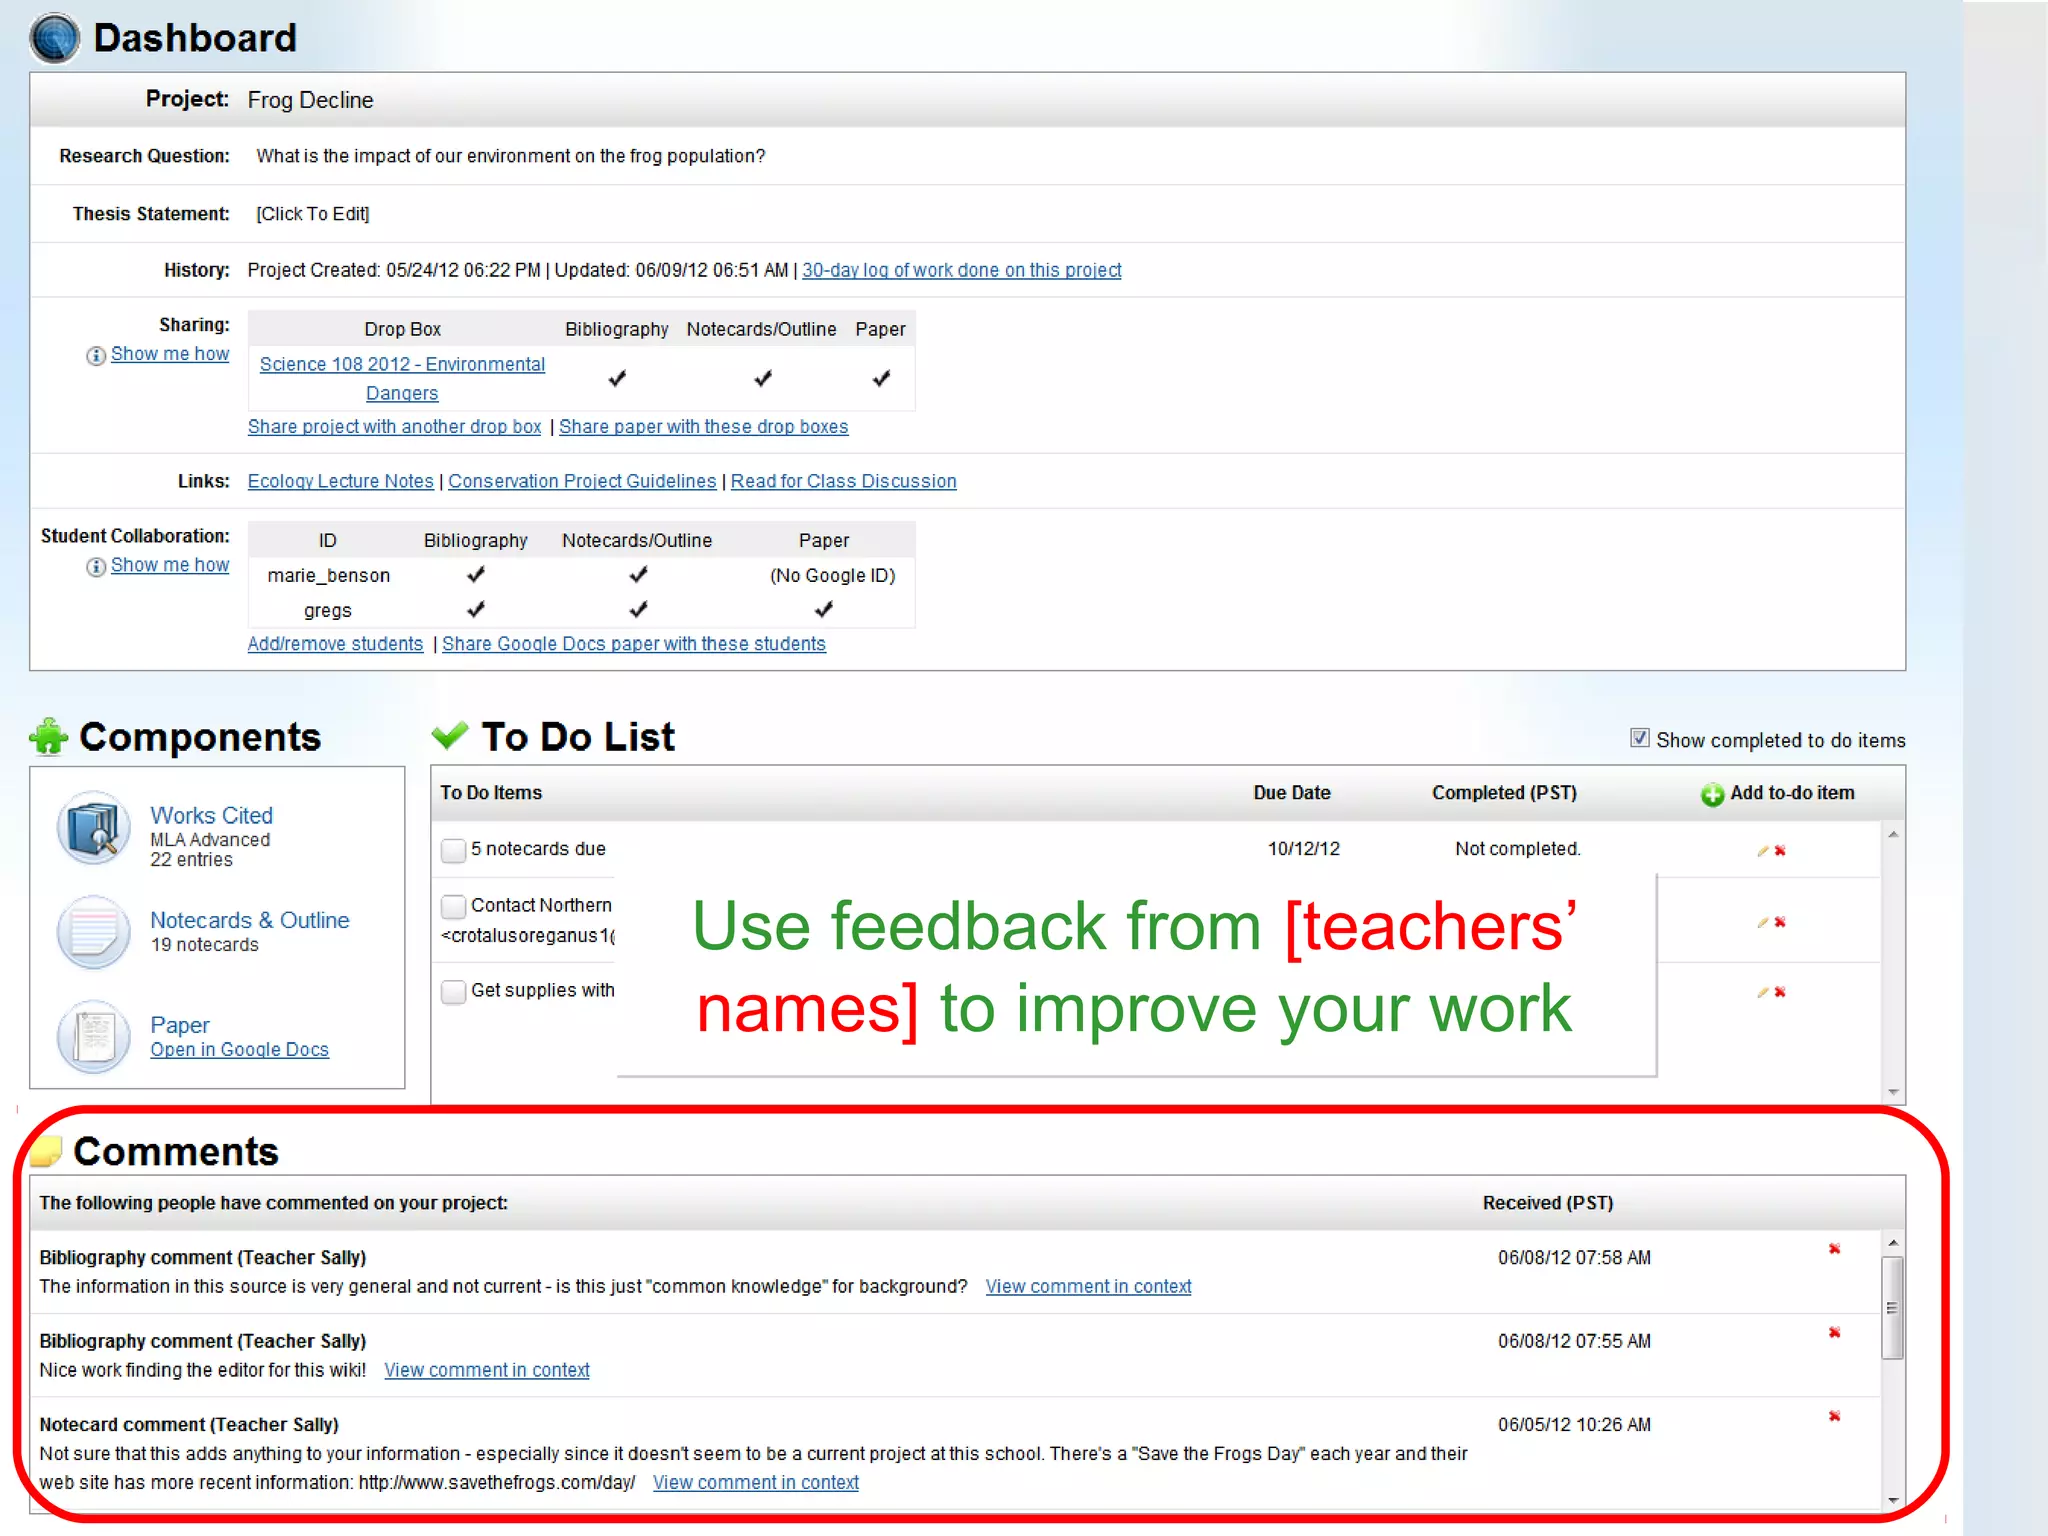This screenshot has width=2048, height=1536.
Task: Click the green Add to-do item plus icon
Action: click(x=1712, y=794)
